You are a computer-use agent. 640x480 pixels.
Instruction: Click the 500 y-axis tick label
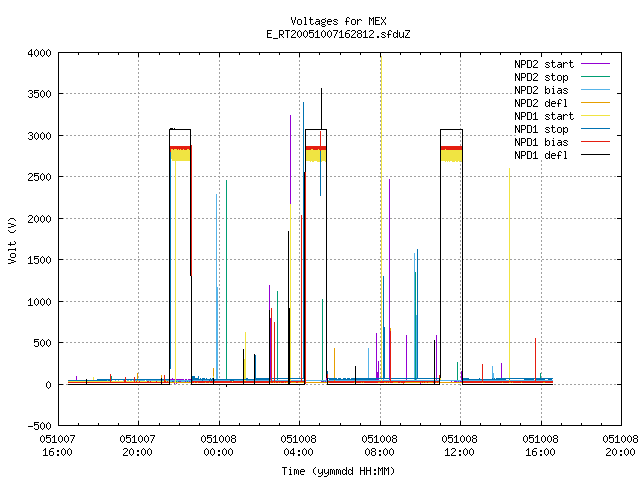pyautogui.click(x=42, y=343)
